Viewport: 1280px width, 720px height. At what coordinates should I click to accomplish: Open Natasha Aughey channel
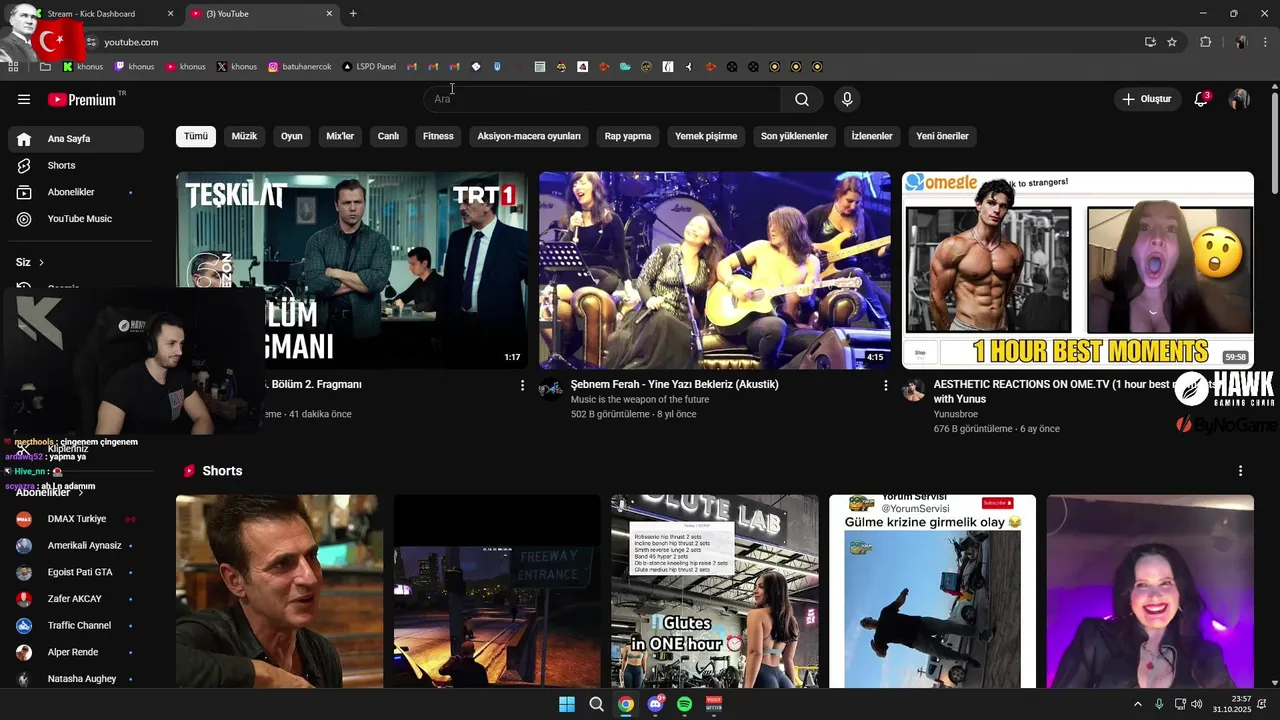76,679
